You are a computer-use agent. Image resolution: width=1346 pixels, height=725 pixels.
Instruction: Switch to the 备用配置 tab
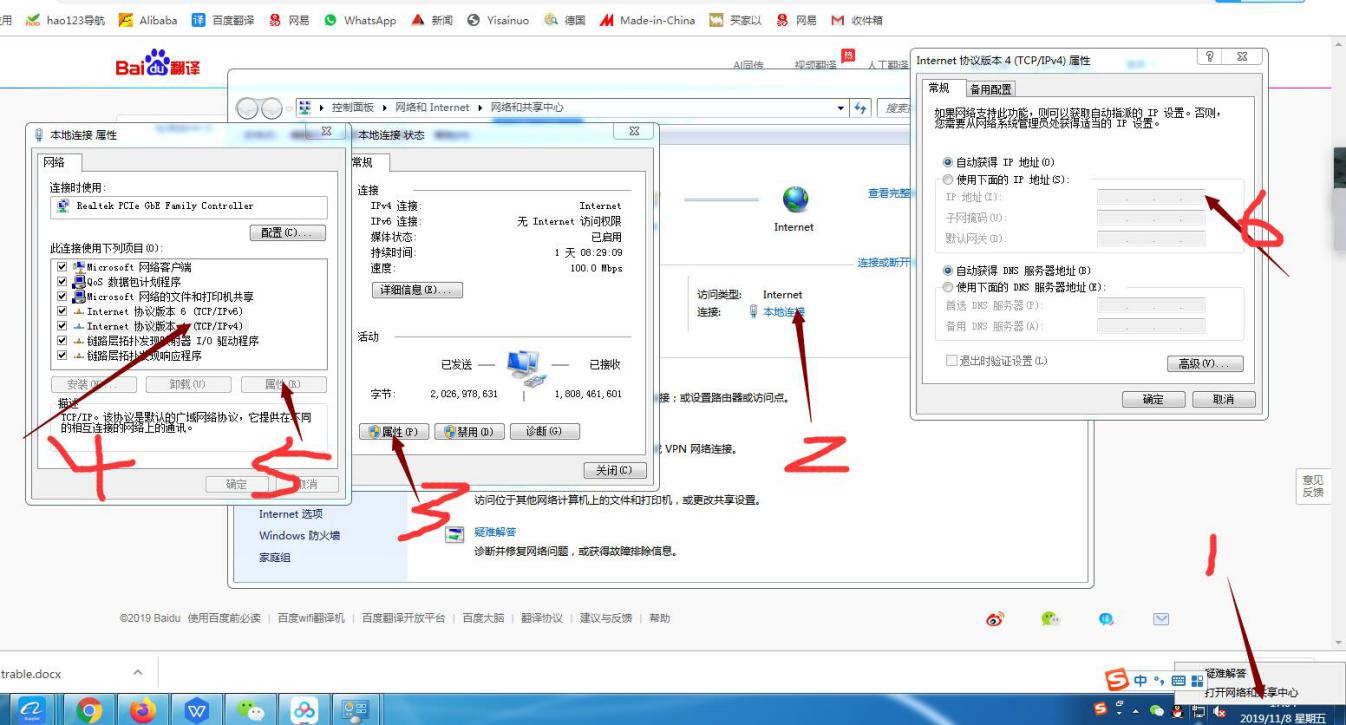coord(991,89)
